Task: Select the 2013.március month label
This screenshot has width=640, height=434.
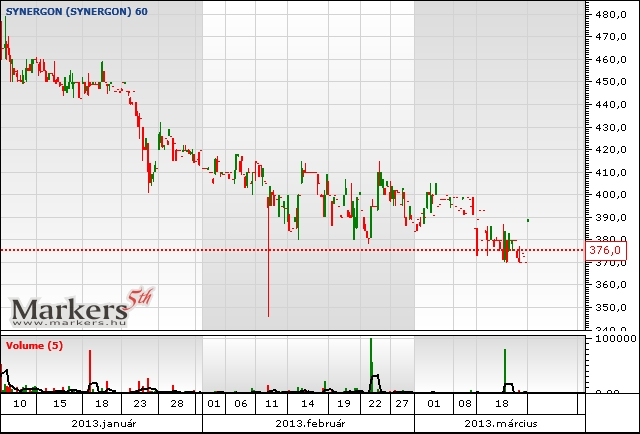Action: (x=501, y=423)
